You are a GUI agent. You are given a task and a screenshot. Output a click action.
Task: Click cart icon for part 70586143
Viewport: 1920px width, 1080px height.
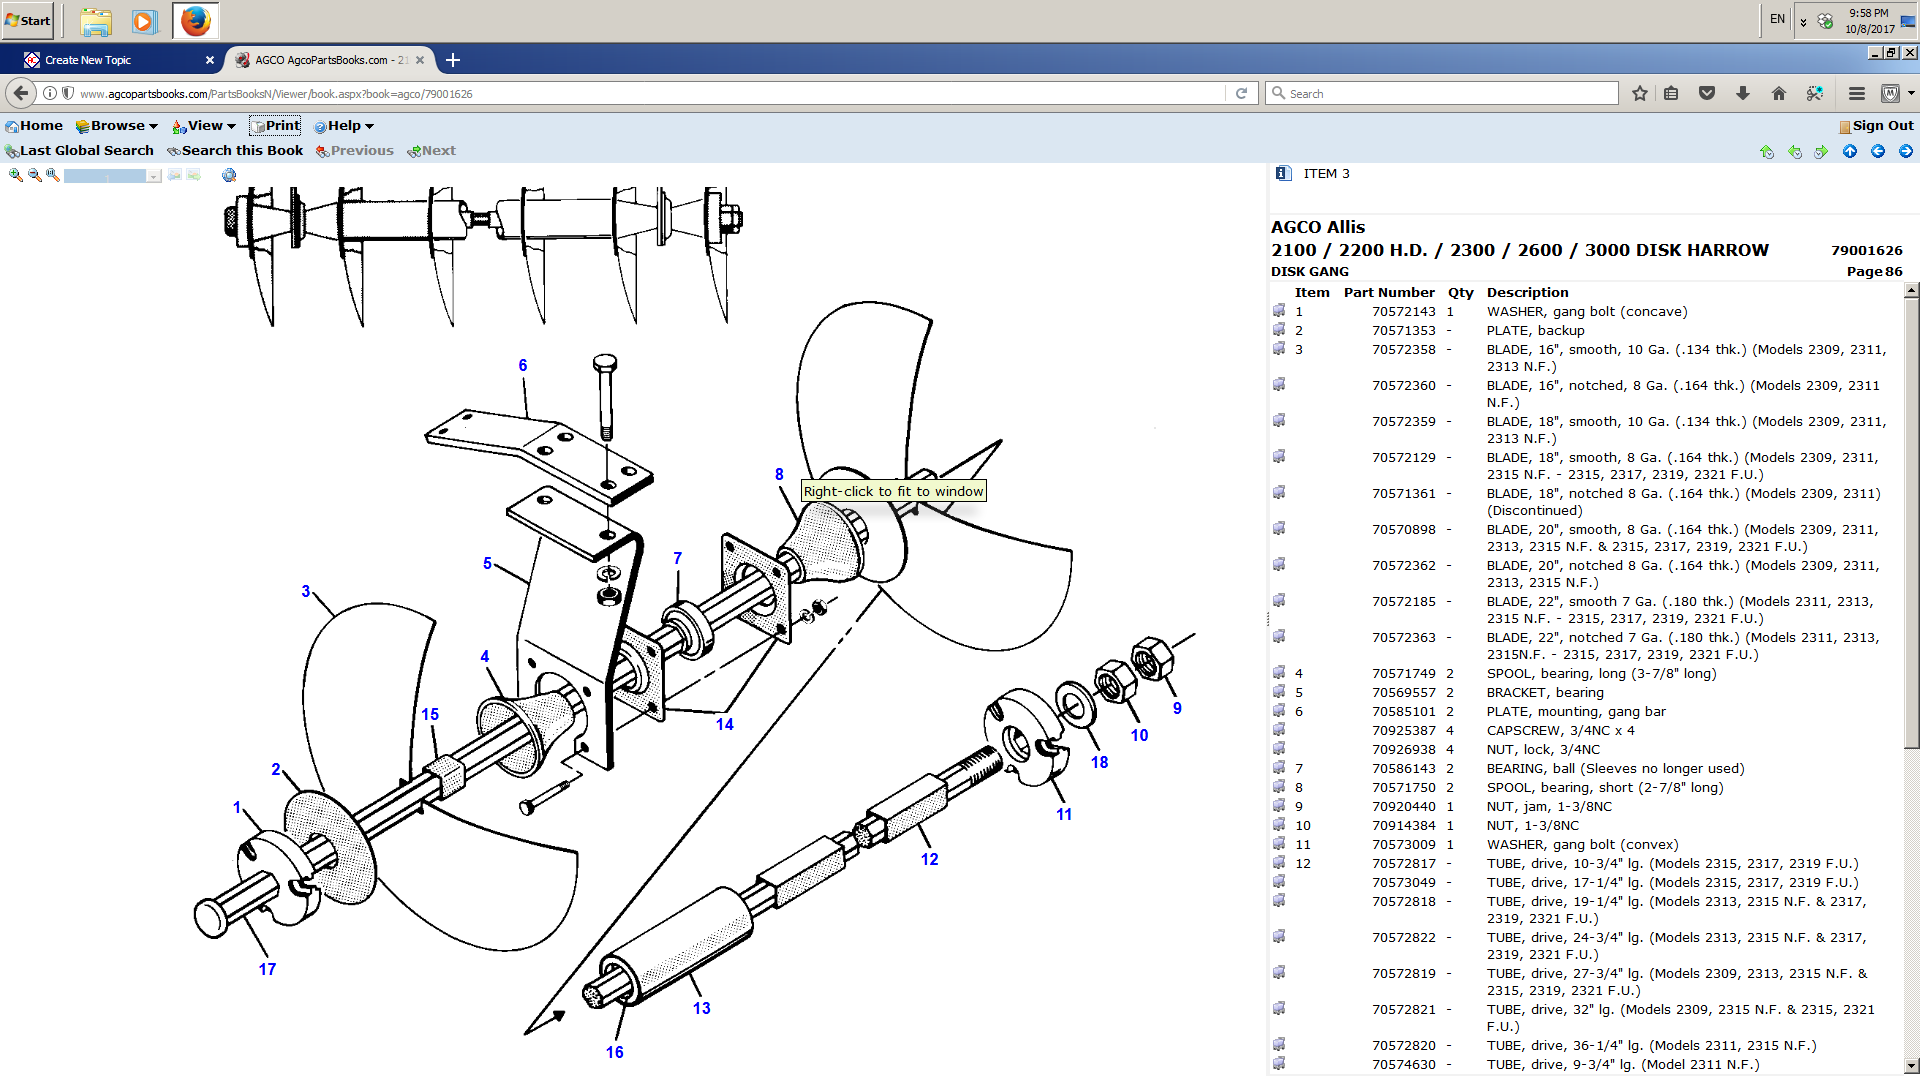pyautogui.click(x=1279, y=768)
